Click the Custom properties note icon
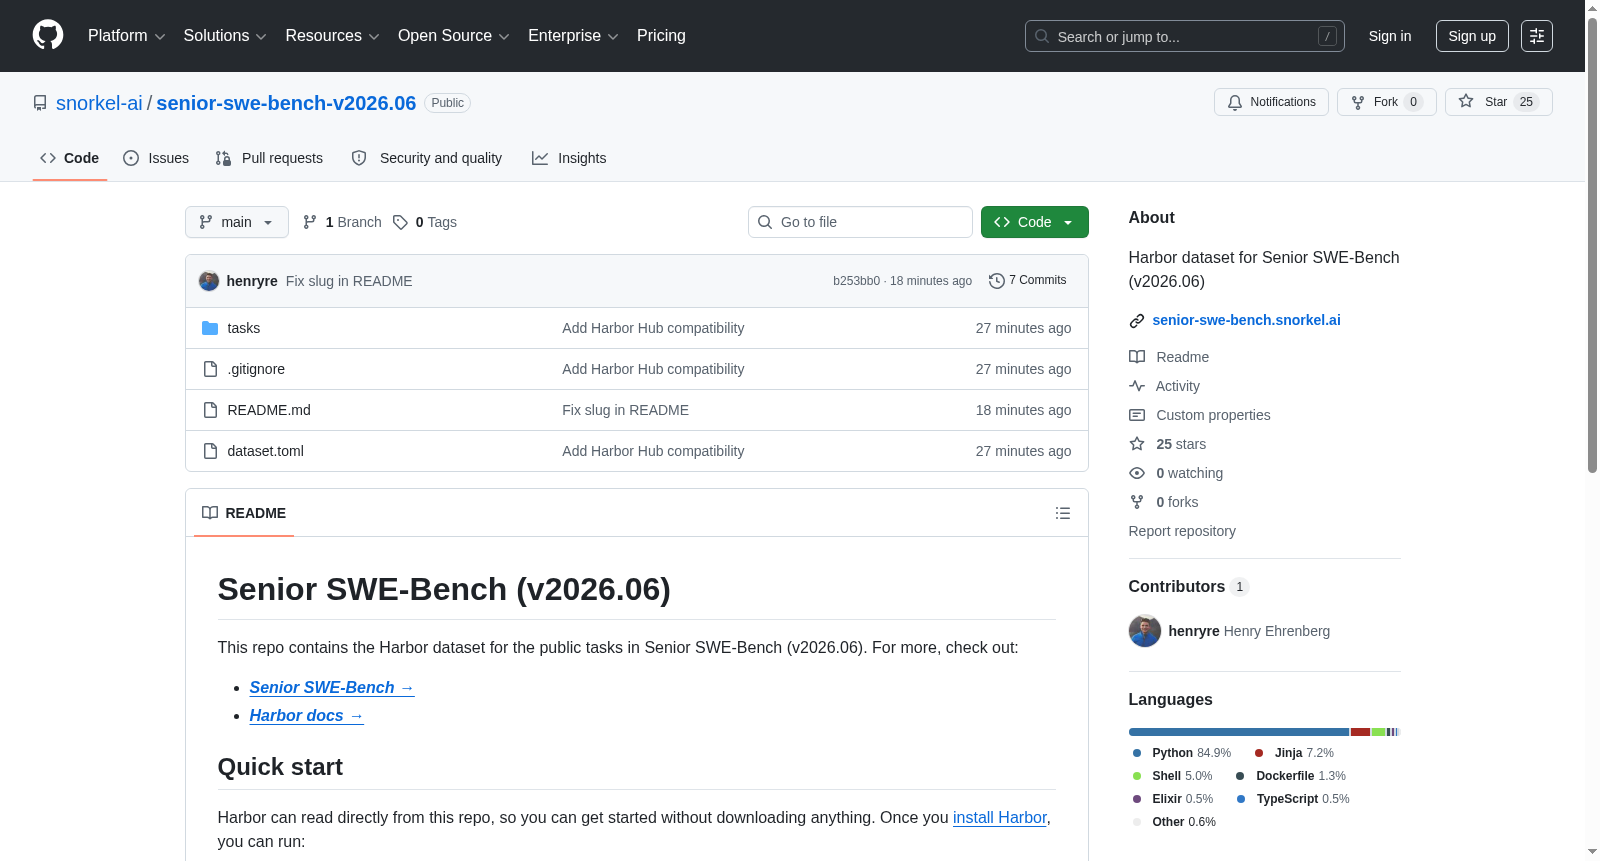Viewport: 1600px width, 861px height. pyautogui.click(x=1137, y=415)
